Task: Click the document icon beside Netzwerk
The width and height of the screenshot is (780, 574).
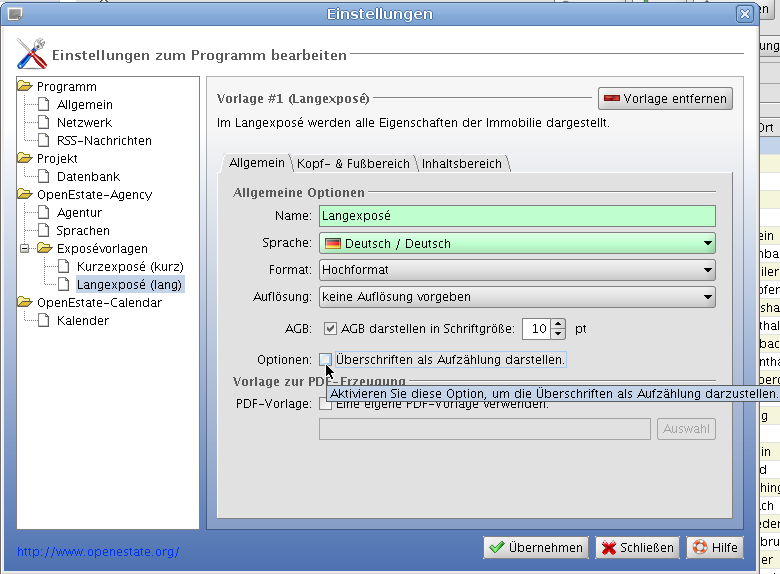Action: click(44, 123)
